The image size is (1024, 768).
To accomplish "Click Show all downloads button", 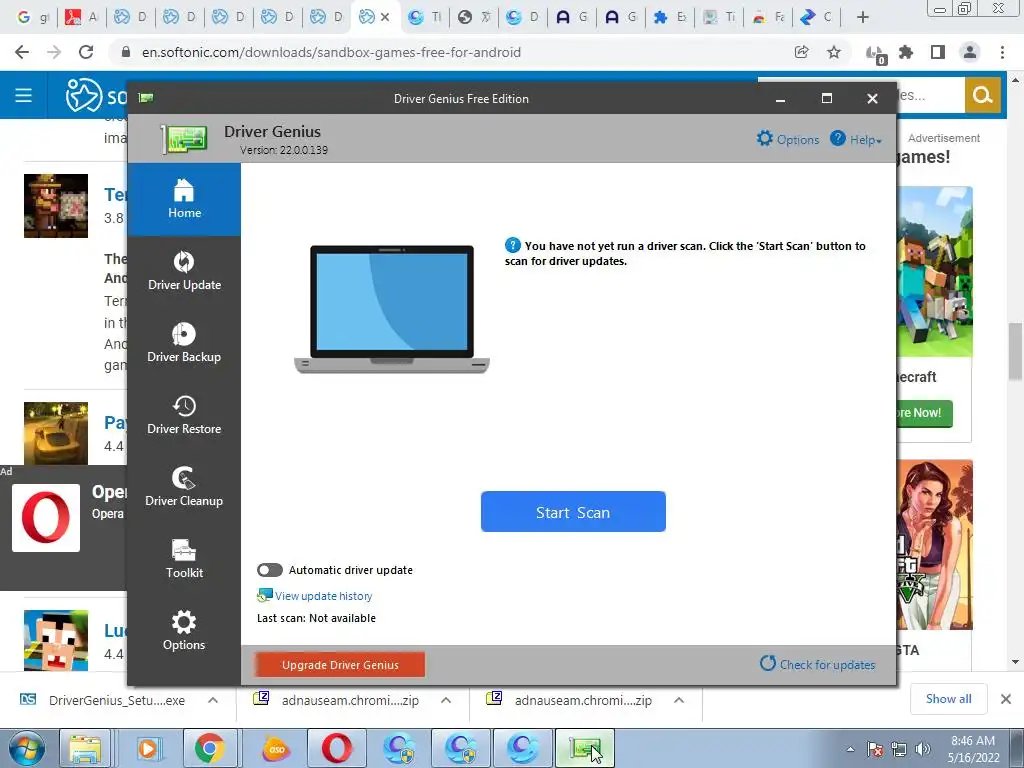I will (948, 699).
